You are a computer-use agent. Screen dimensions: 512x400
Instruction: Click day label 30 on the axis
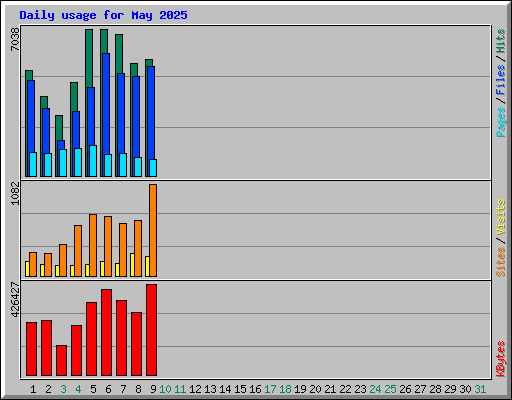point(465,389)
